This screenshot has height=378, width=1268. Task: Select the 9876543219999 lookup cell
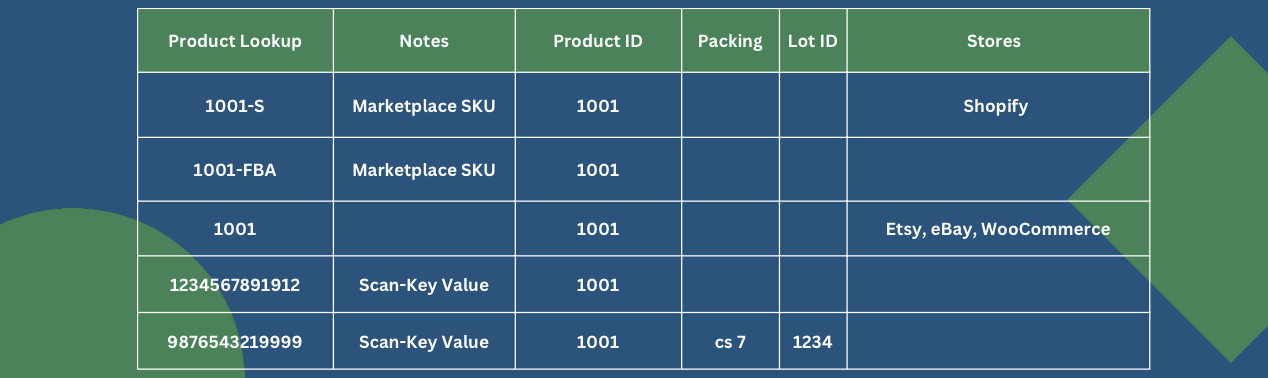235,342
